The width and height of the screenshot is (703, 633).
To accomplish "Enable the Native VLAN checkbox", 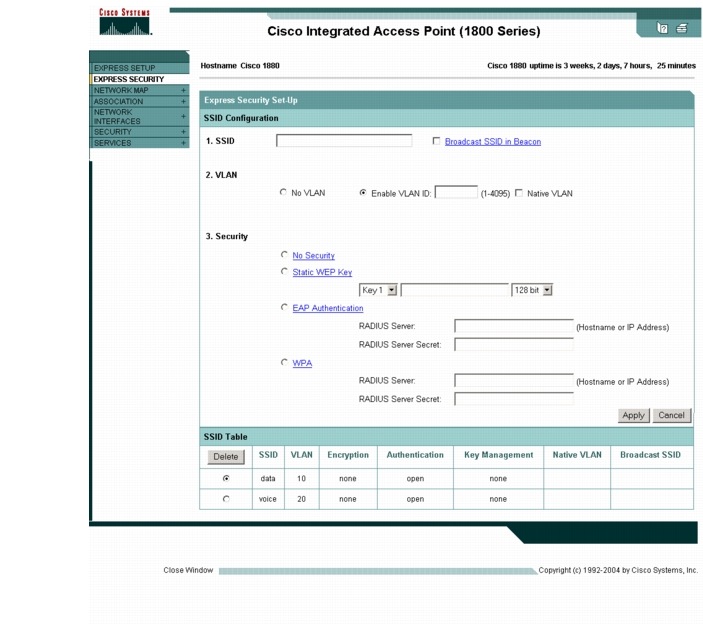I will click(519, 193).
